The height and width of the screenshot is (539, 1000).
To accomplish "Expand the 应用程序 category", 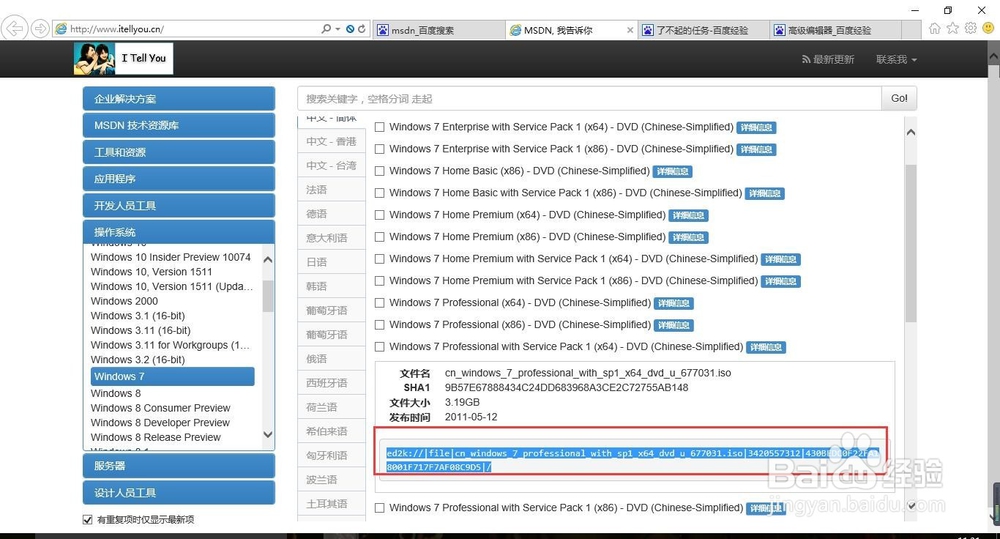I will (x=179, y=179).
